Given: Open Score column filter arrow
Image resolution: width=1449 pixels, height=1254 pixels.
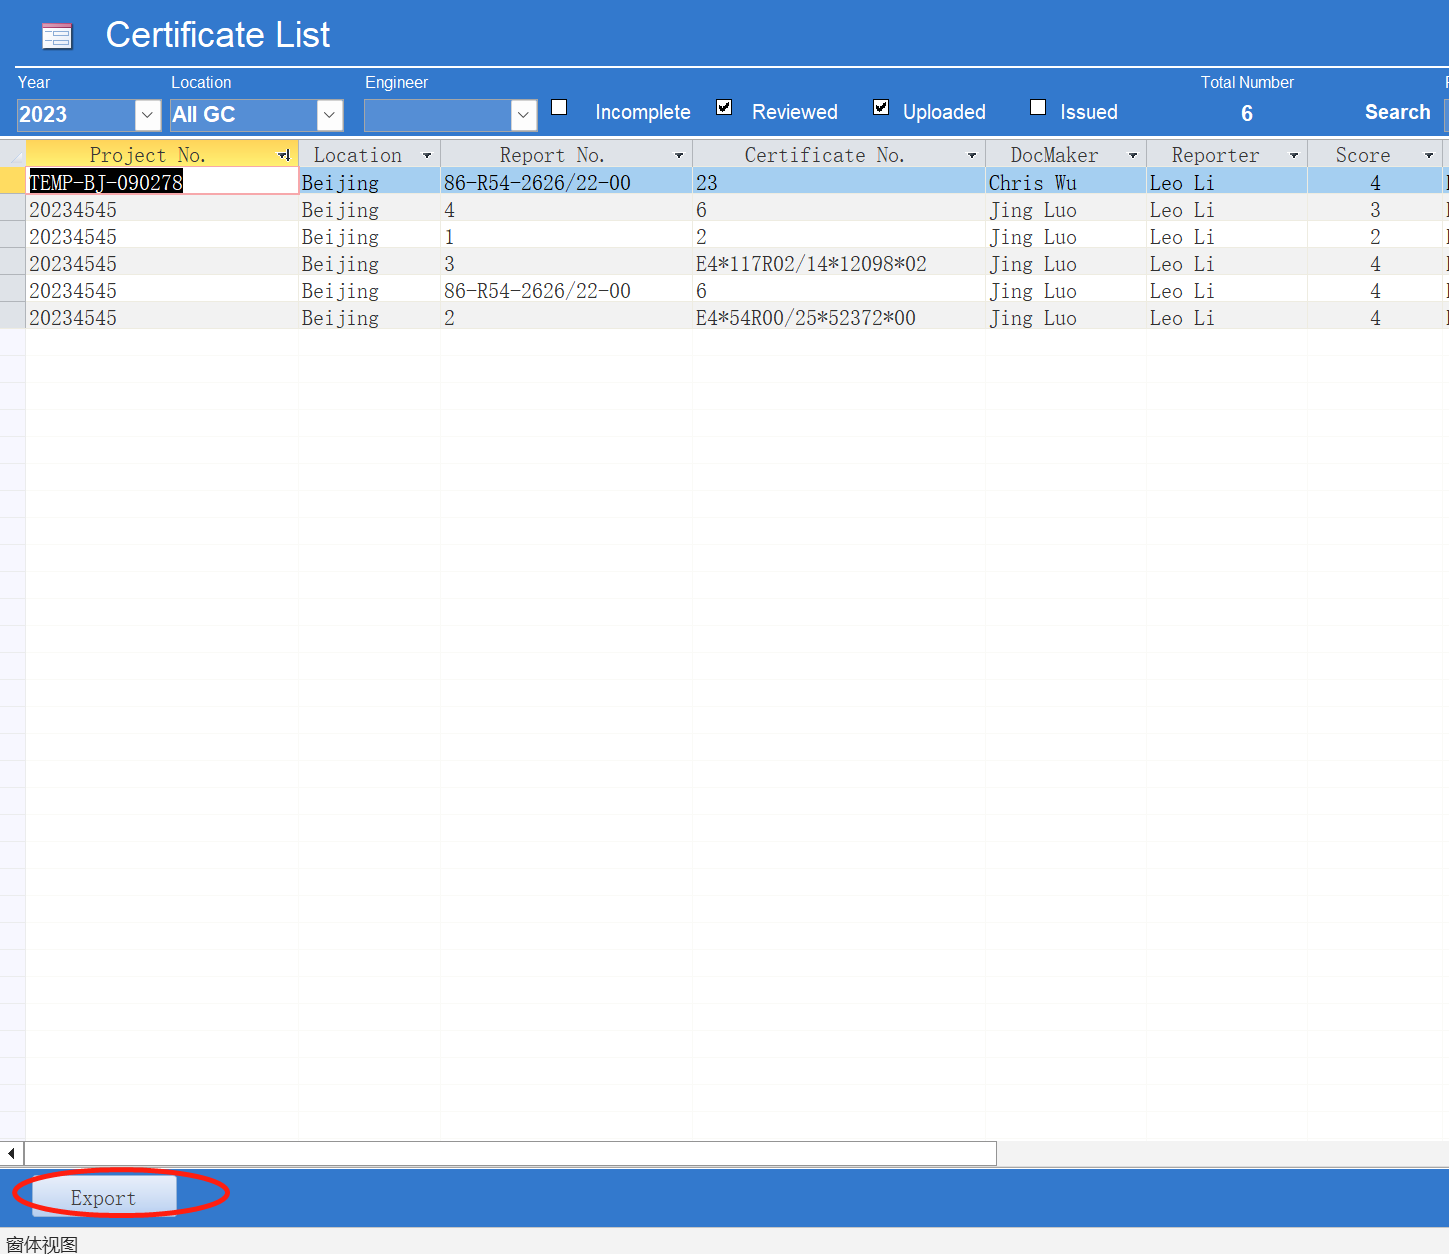Looking at the screenshot, I should point(1429,155).
